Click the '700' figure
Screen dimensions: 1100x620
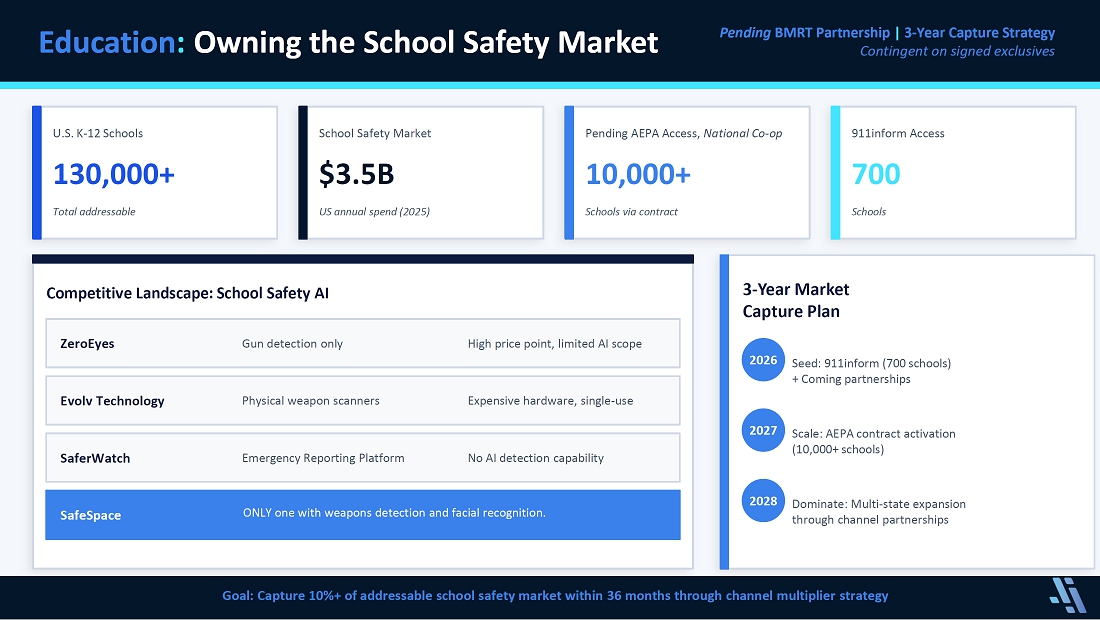876,174
